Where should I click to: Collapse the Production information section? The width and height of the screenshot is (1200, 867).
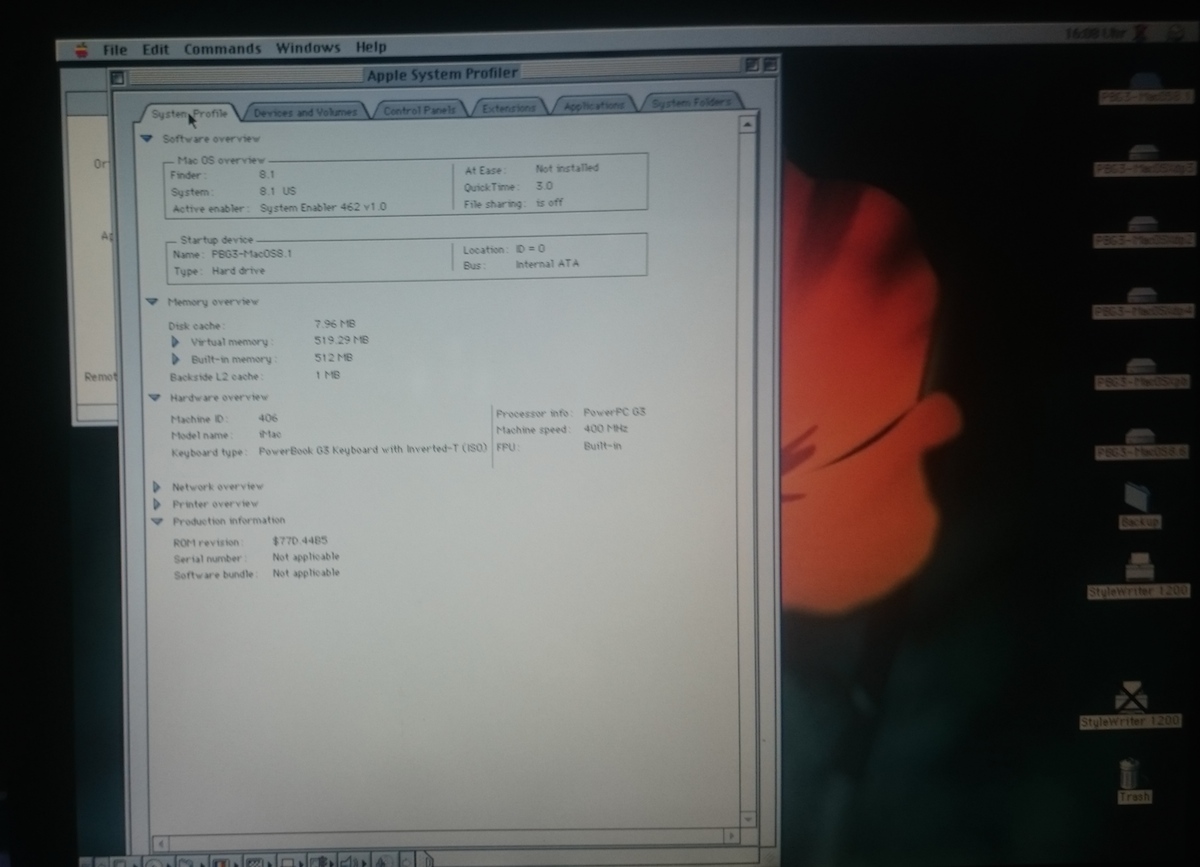coord(157,521)
